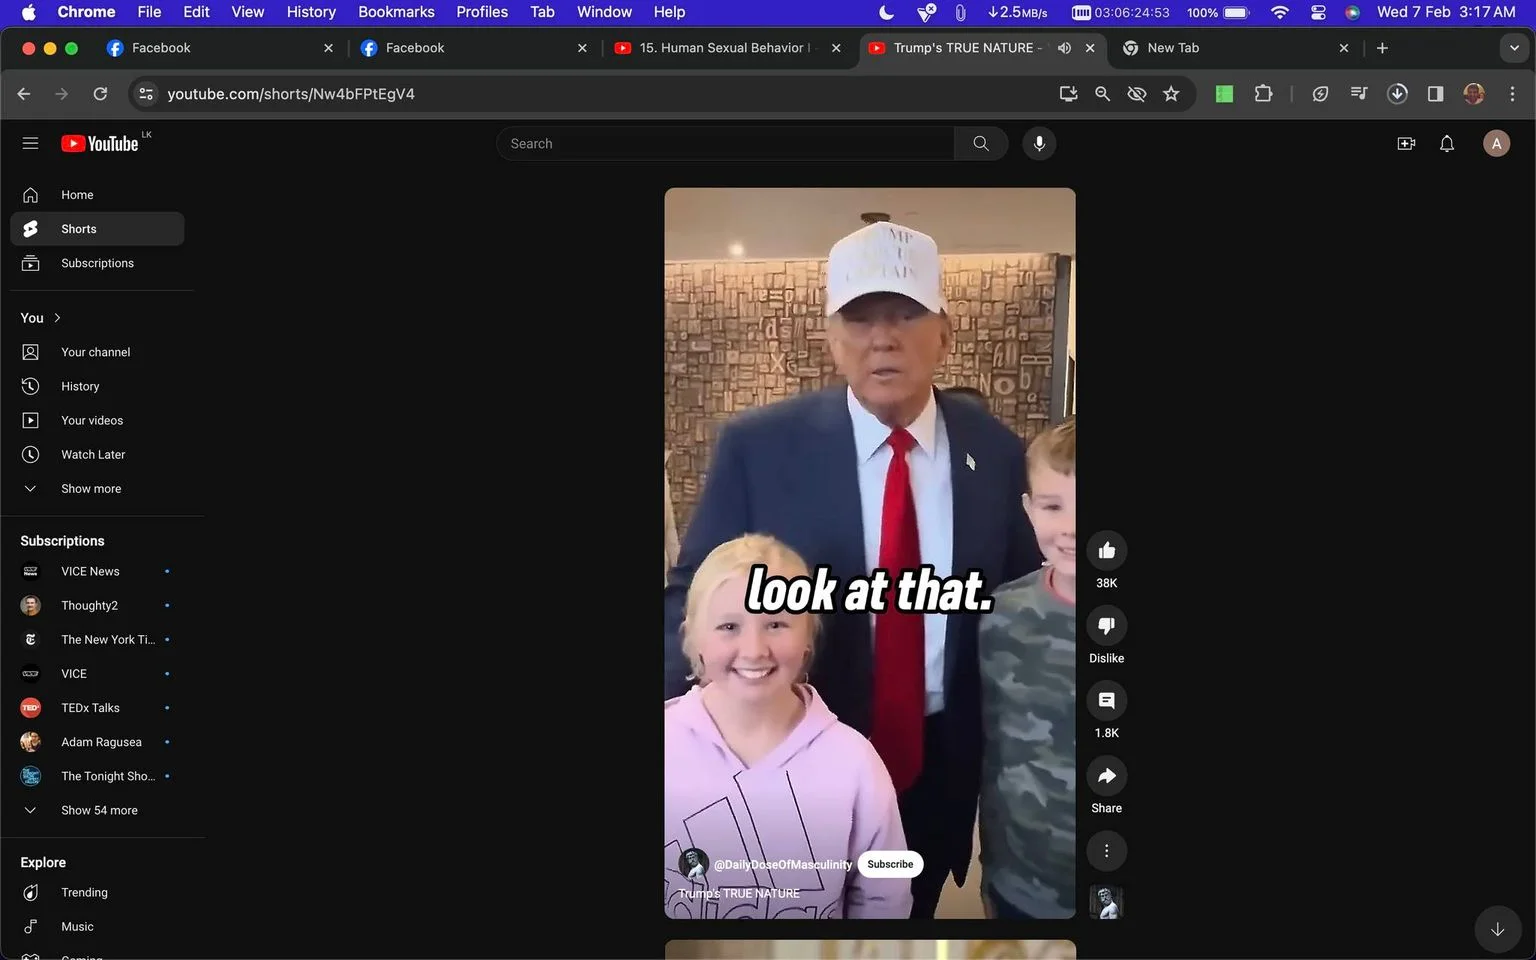The height and width of the screenshot is (960, 1536).
Task: Mute the Trump's TRUE NATURE tab audio
Action: pos(1064,48)
